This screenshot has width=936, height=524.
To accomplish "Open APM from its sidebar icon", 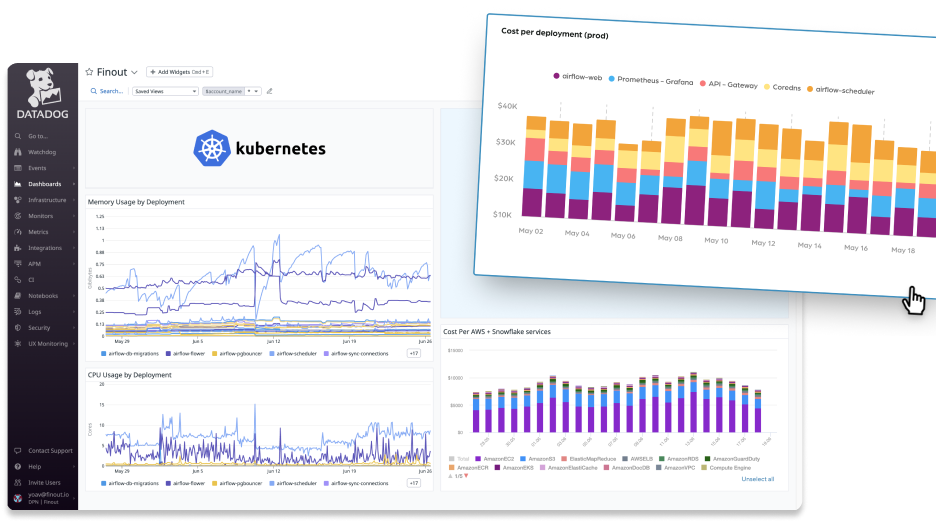I will pos(18,264).
